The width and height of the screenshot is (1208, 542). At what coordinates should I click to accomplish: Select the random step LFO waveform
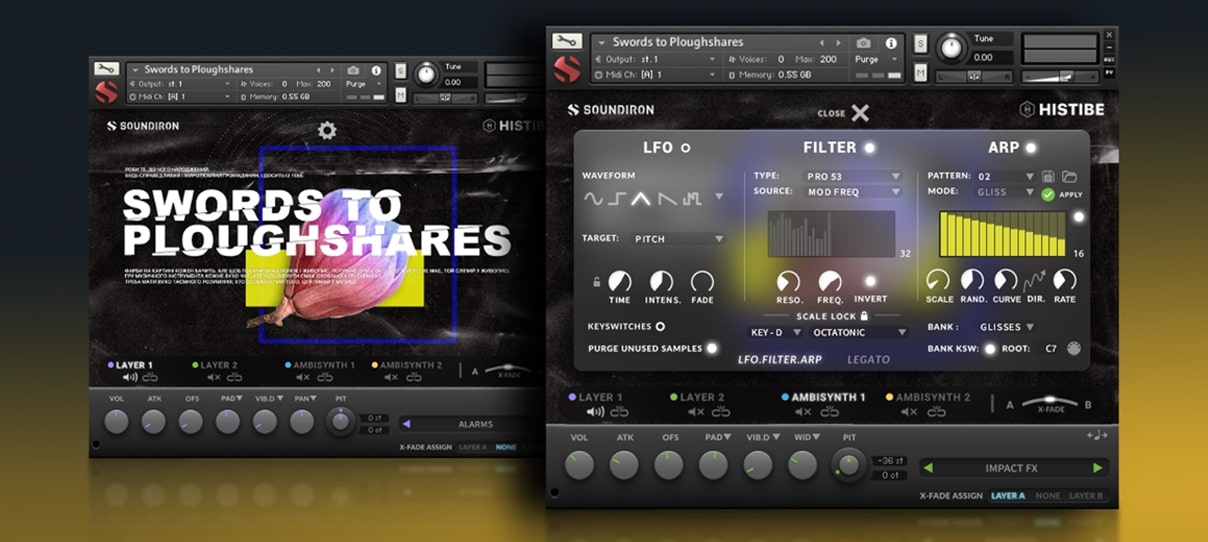[x=693, y=198]
